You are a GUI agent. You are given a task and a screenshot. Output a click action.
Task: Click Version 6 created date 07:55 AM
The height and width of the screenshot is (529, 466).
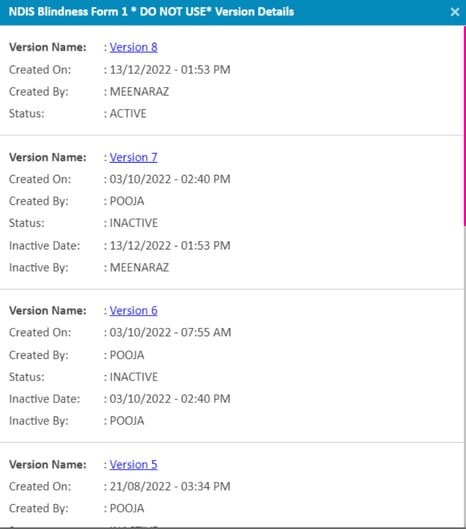tap(206, 332)
